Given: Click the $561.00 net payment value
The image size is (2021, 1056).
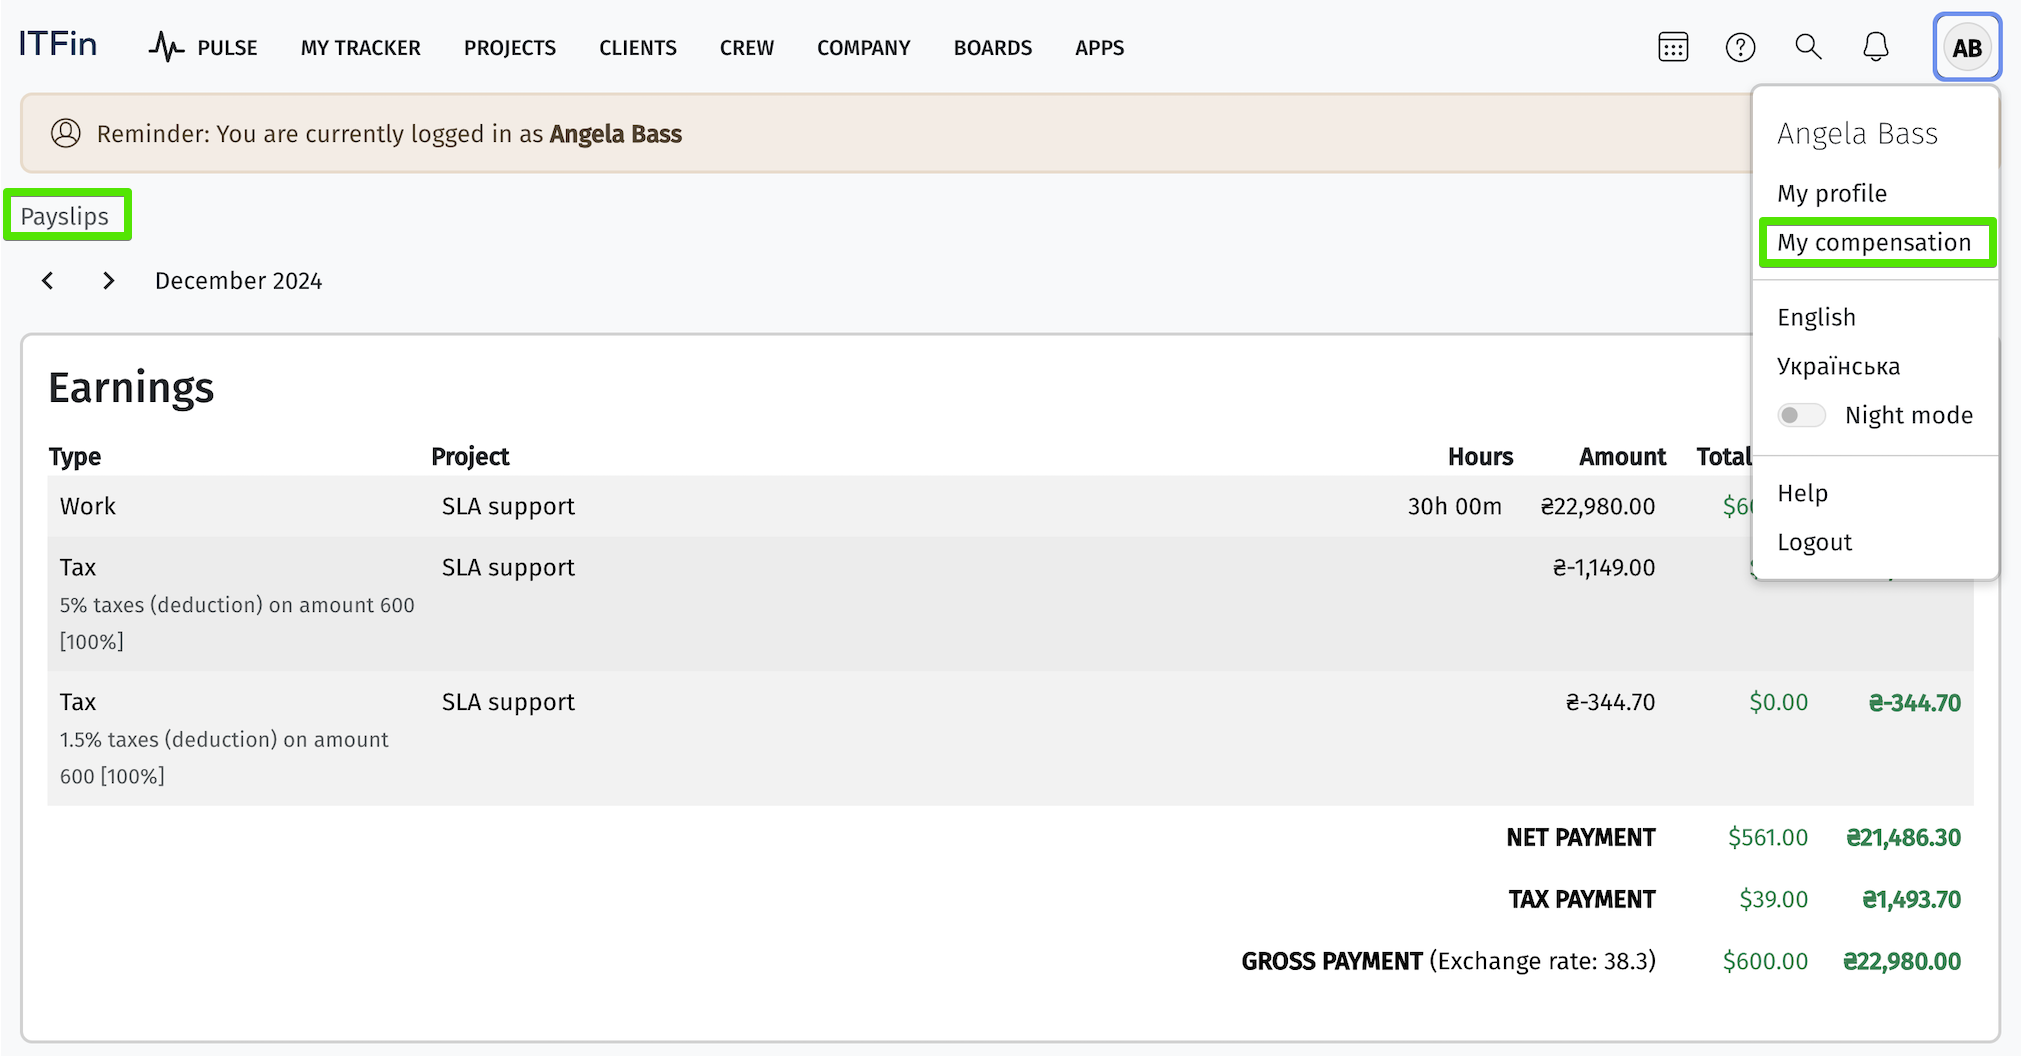Looking at the screenshot, I should point(1767,837).
